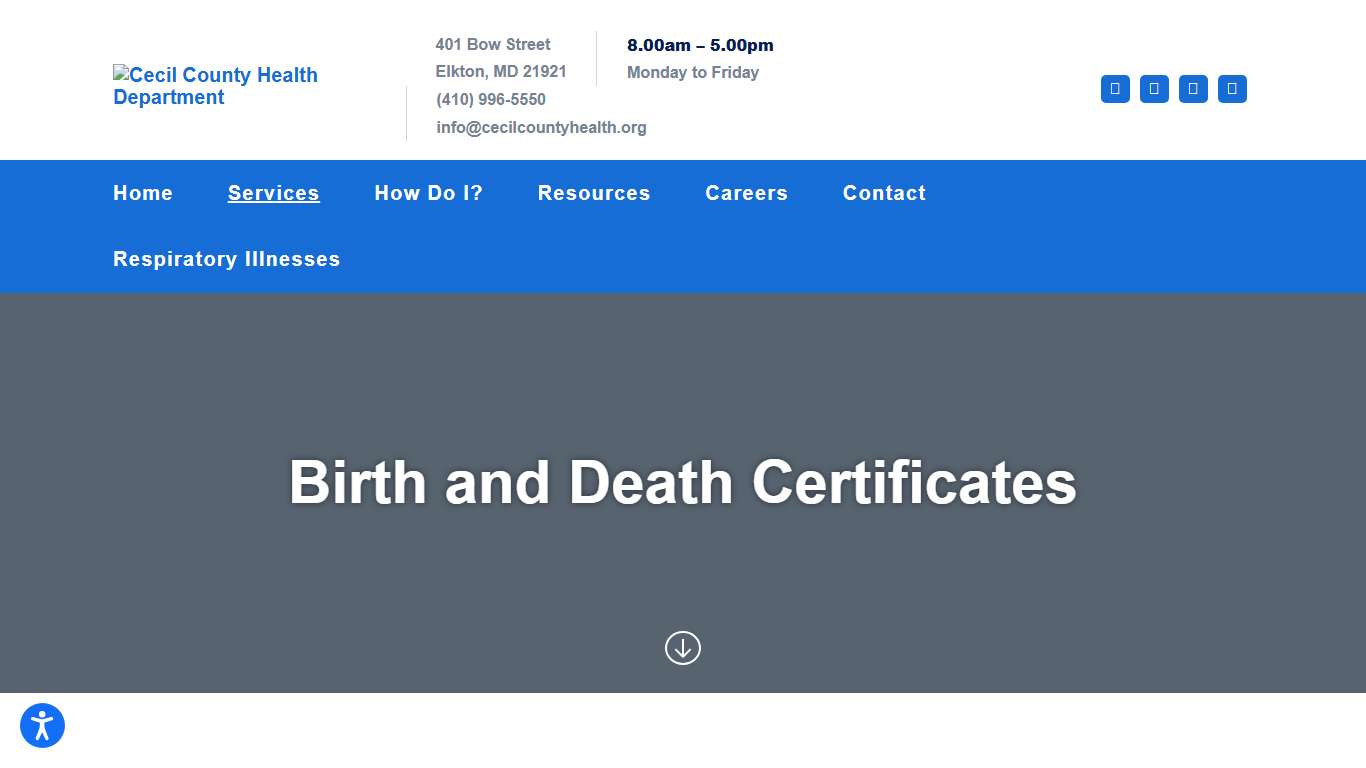Open the accessibility options icon
1366x768 pixels.
(x=42, y=725)
